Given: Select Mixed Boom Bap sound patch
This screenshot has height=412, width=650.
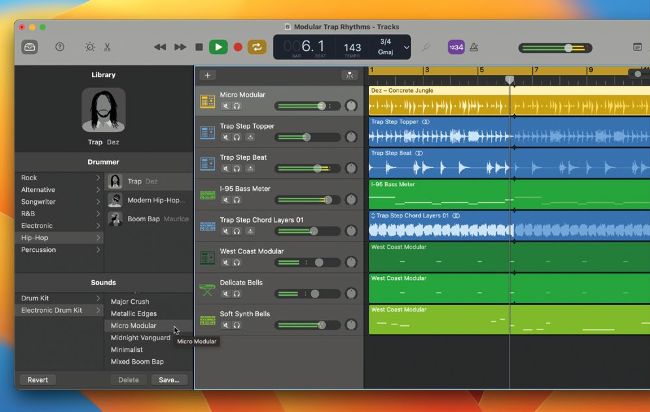Looking at the screenshot, I should tap(148, 362).
